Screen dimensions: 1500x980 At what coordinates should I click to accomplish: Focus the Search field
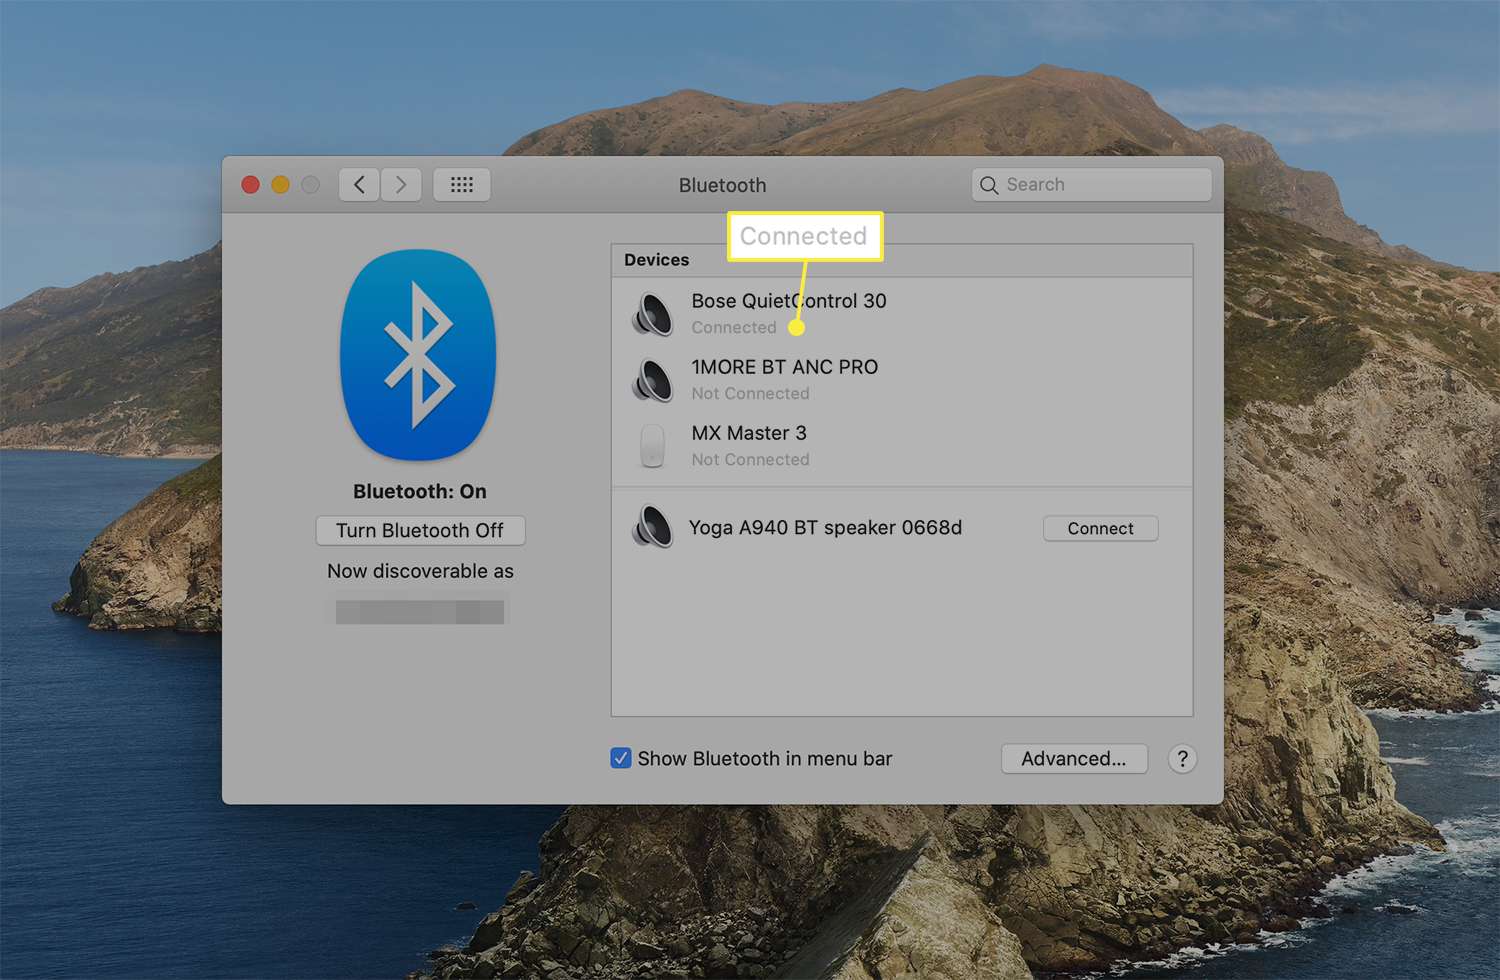pos(1092,185)
